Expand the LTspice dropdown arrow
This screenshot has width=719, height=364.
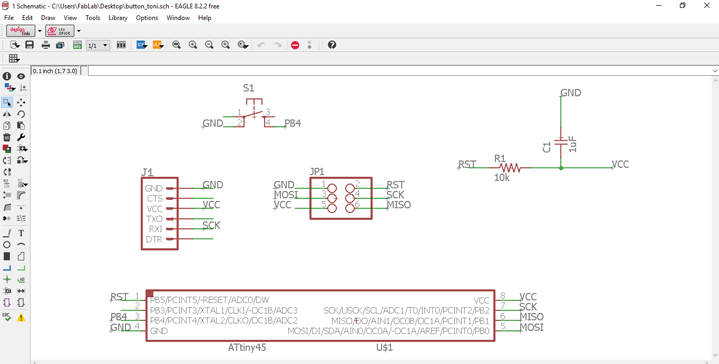coord(78,31)
